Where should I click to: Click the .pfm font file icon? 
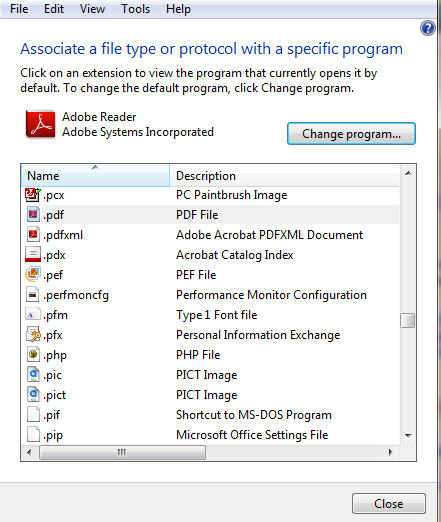[33, 315]
